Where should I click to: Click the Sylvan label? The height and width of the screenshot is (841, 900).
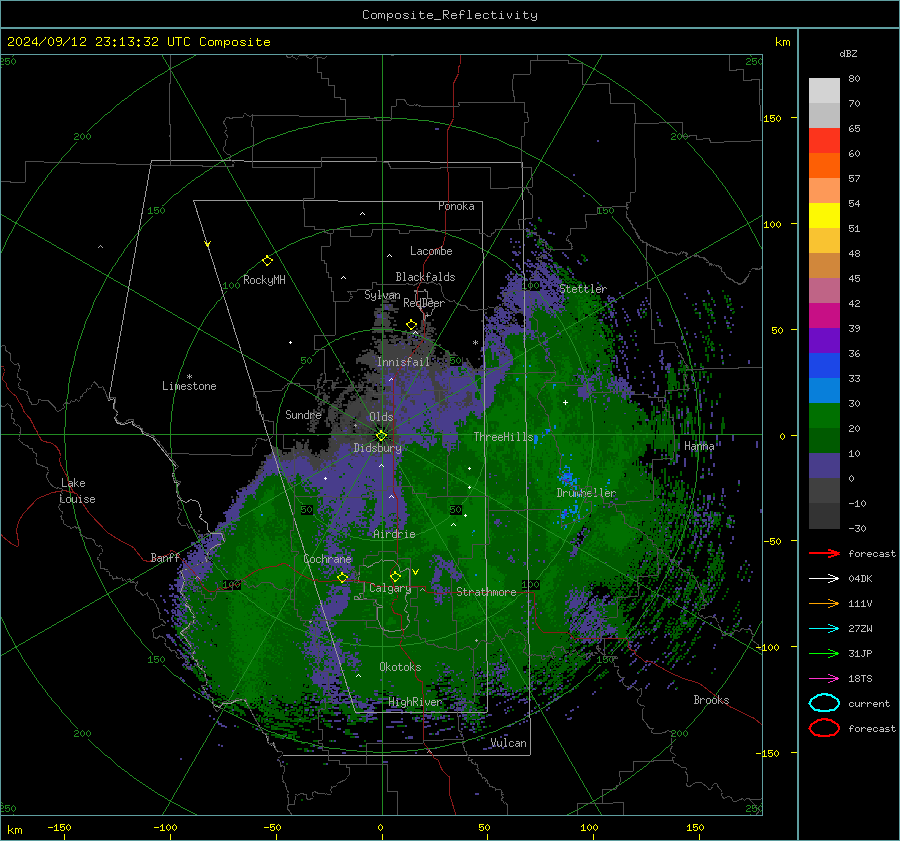(382, 295)
